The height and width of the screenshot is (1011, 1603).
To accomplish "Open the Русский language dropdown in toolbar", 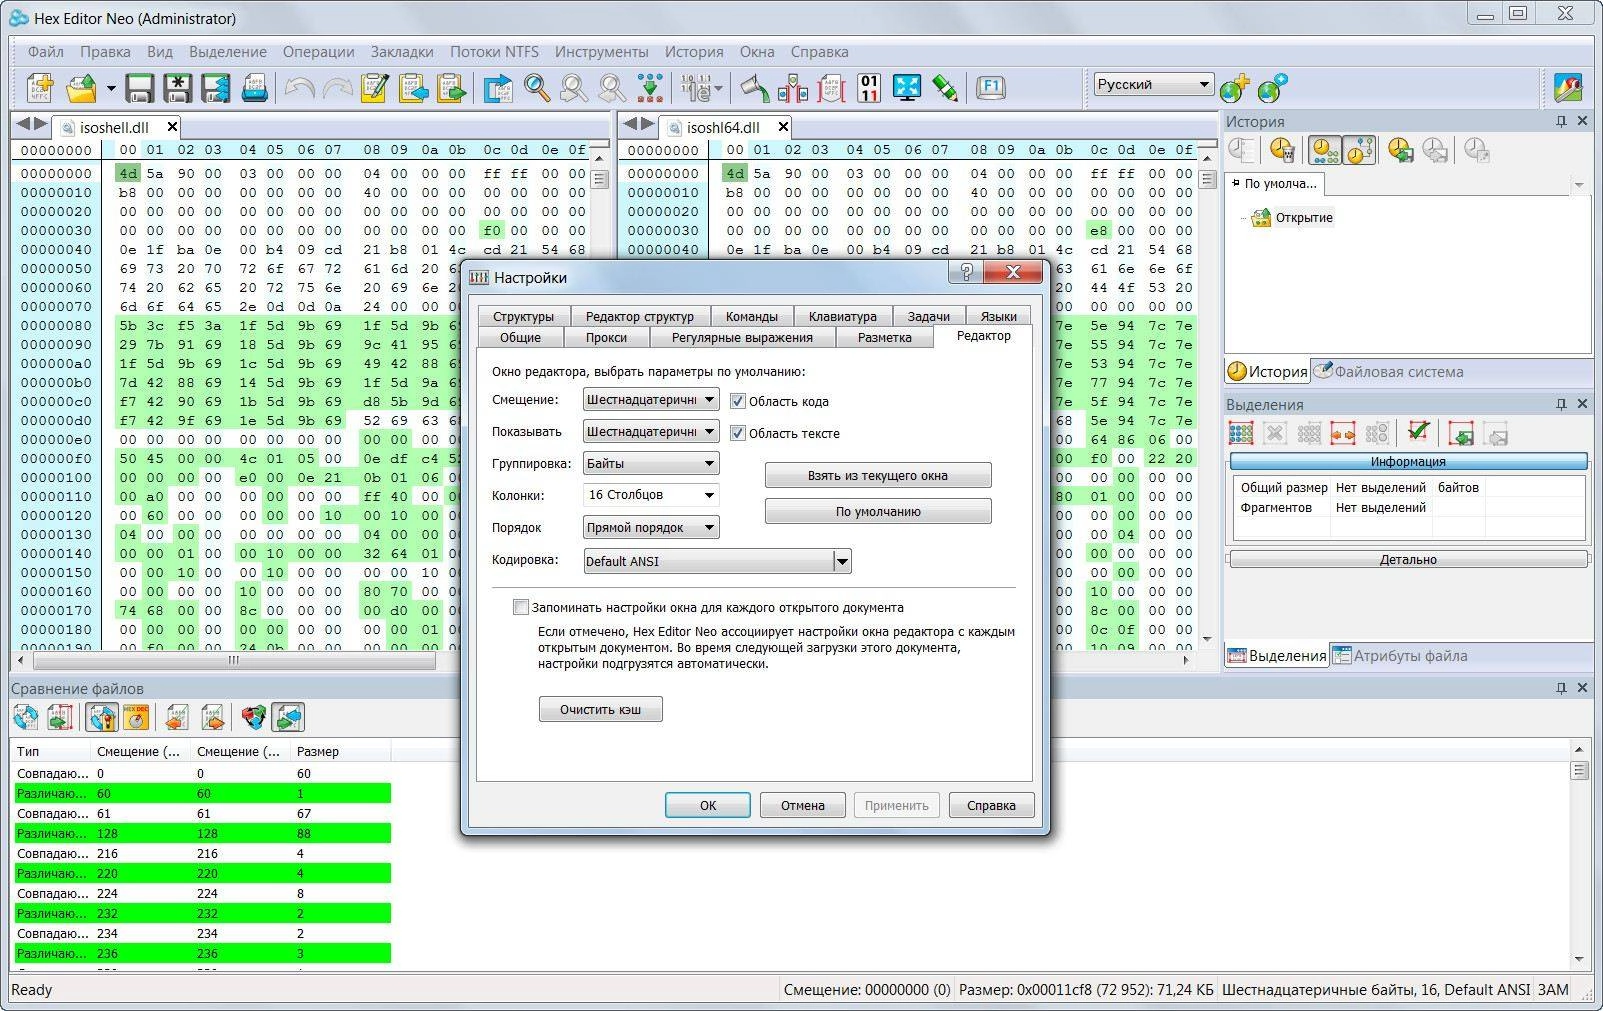I will (1153, 85).
